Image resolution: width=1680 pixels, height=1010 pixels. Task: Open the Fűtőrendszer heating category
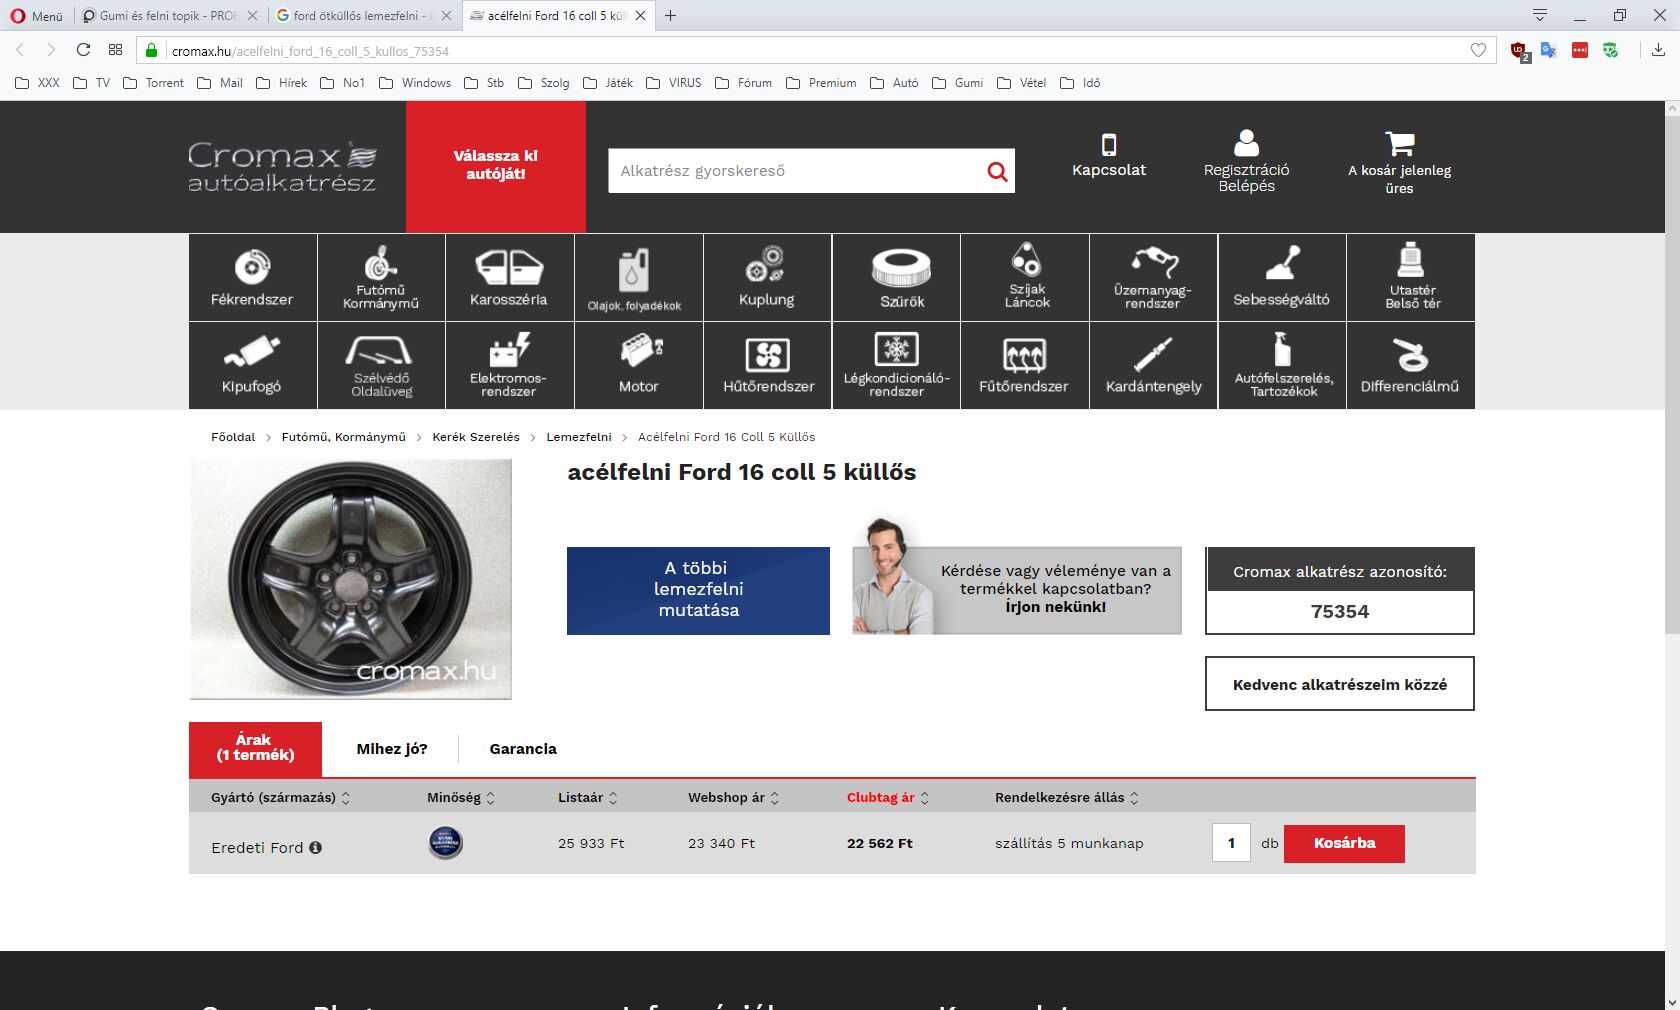click(x=1025, y=366)
